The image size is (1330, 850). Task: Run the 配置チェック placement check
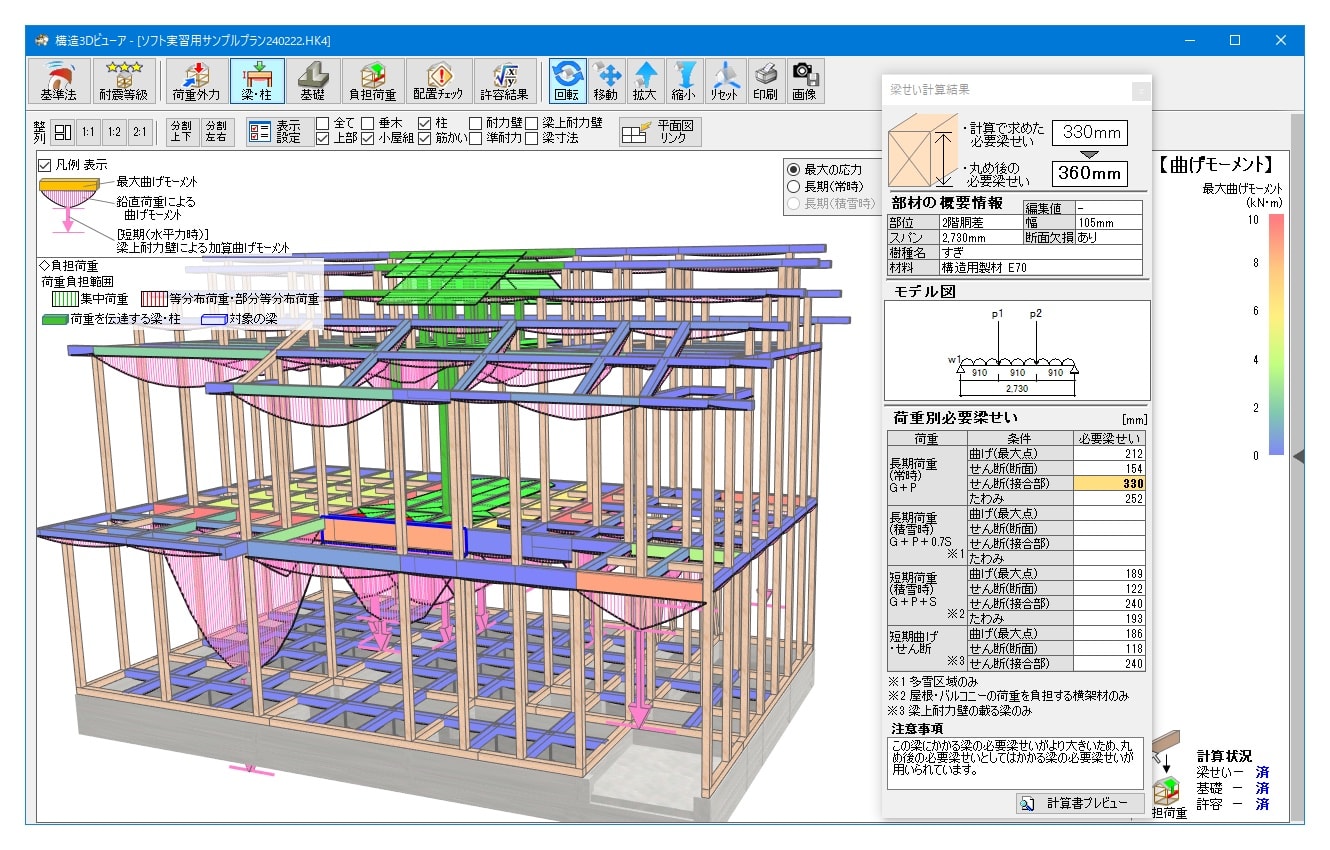pos(438,81)
